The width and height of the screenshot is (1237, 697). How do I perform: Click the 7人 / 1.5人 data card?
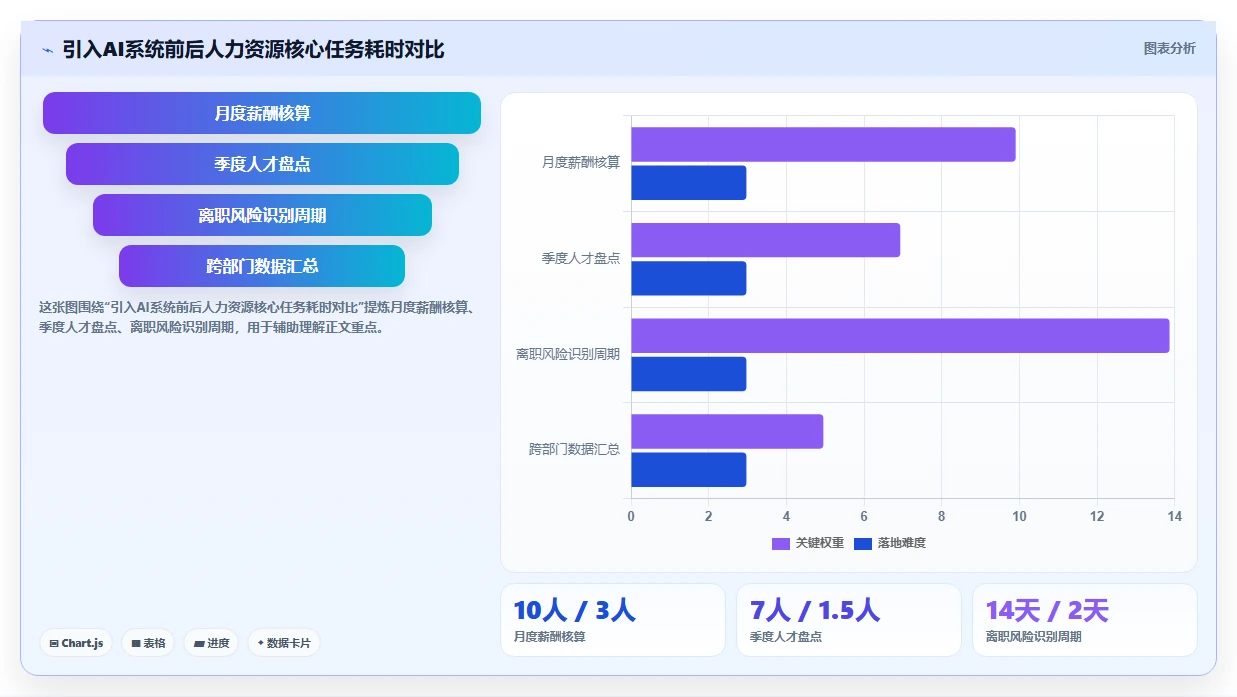pos(849,620)
